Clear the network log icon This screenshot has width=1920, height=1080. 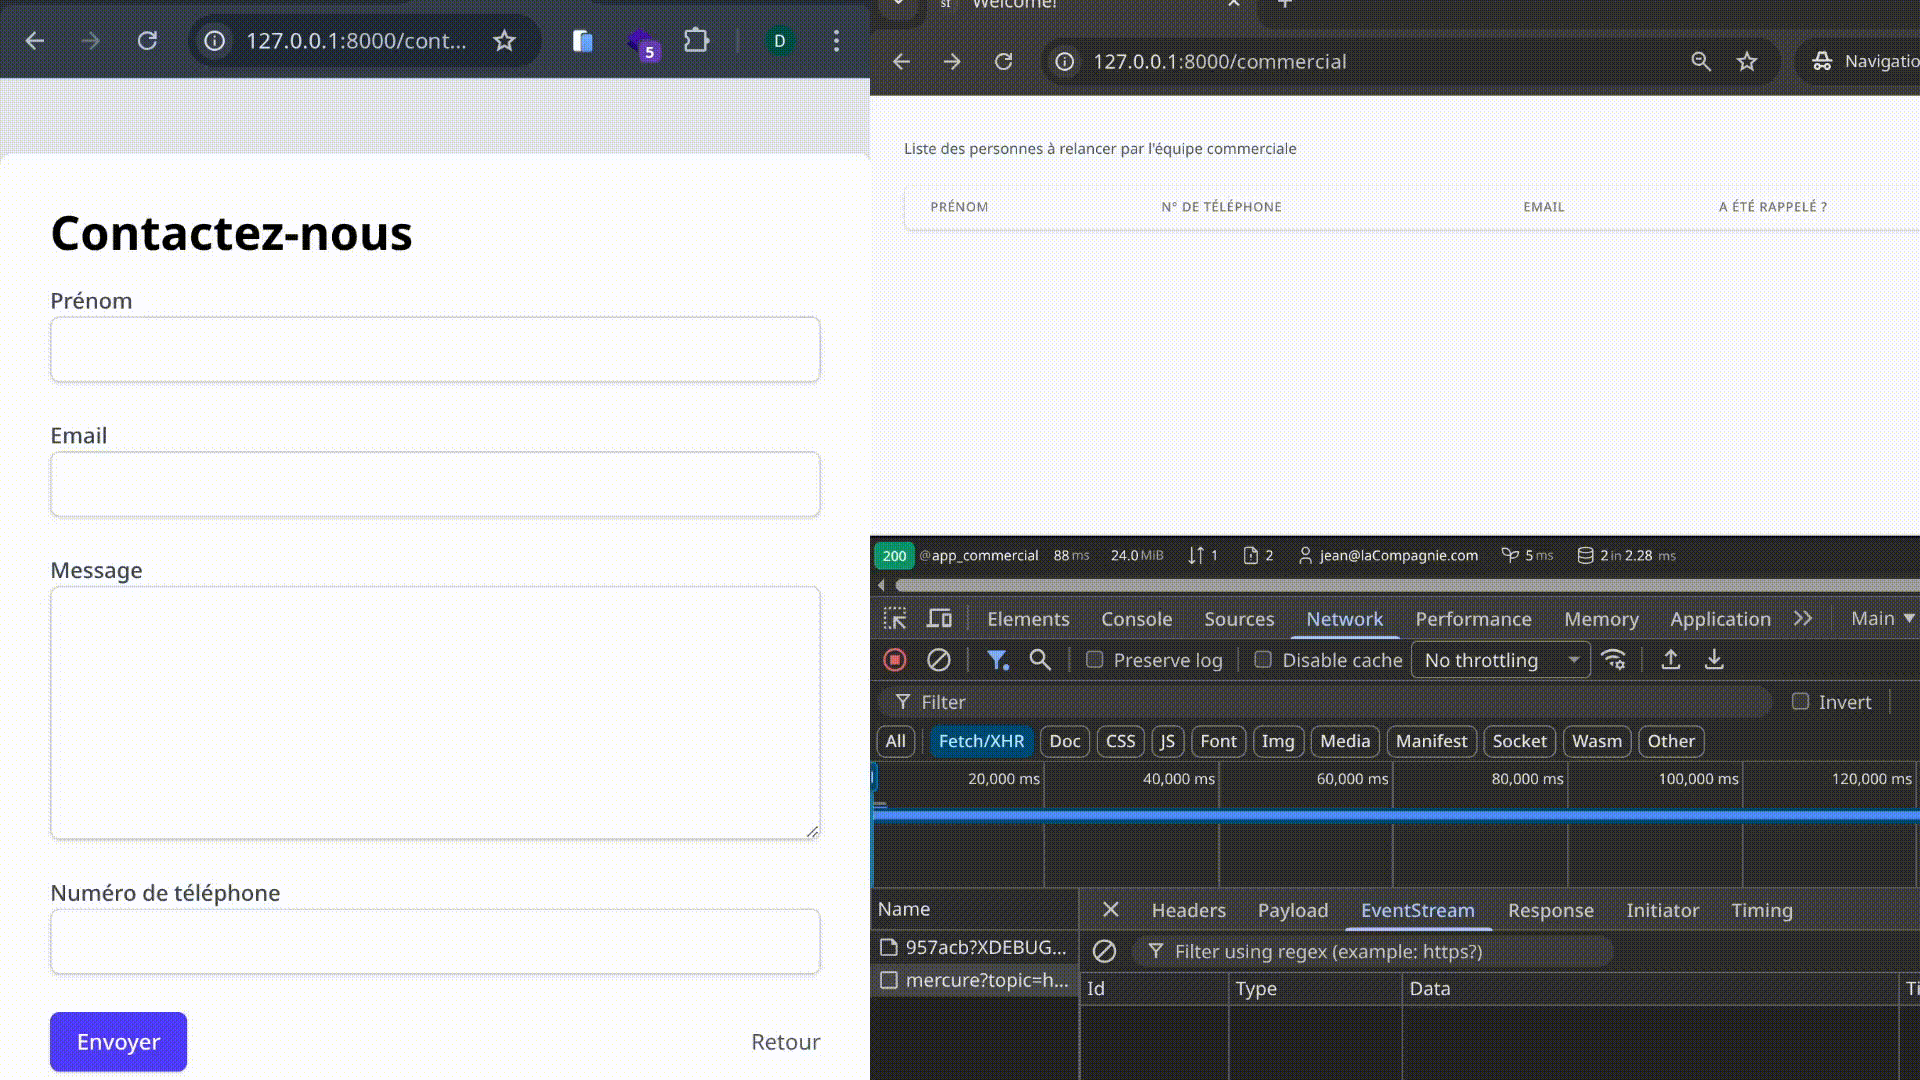[938, 660]
